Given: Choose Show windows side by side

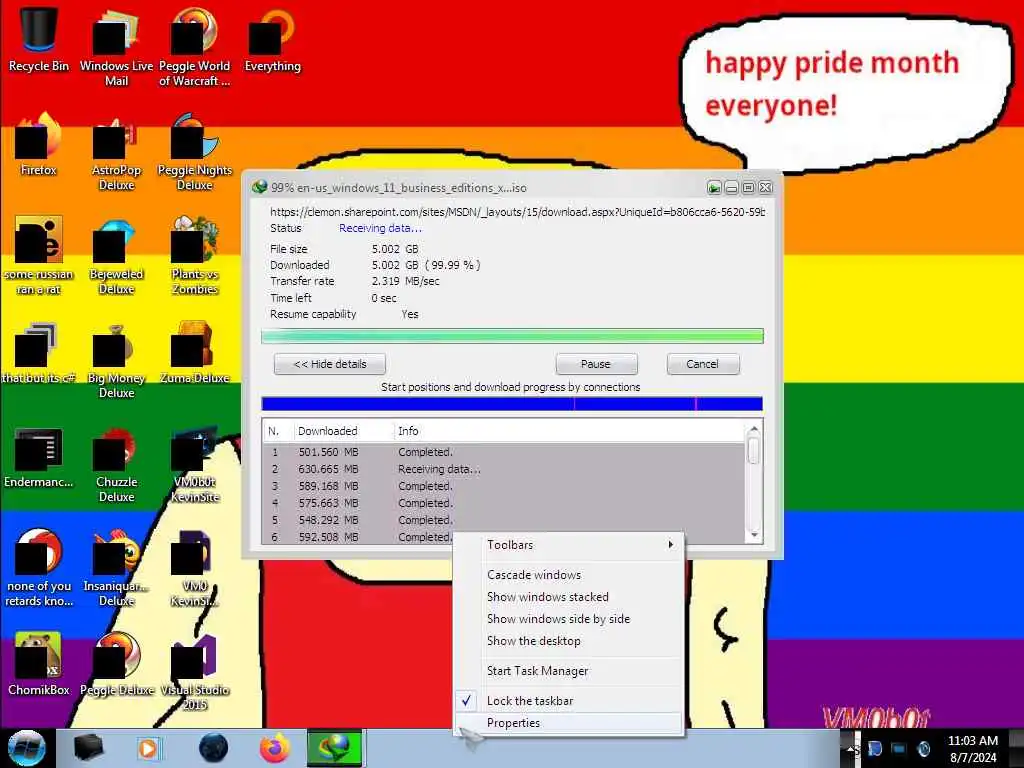Looking at the screenshot, I should (568, 618).
